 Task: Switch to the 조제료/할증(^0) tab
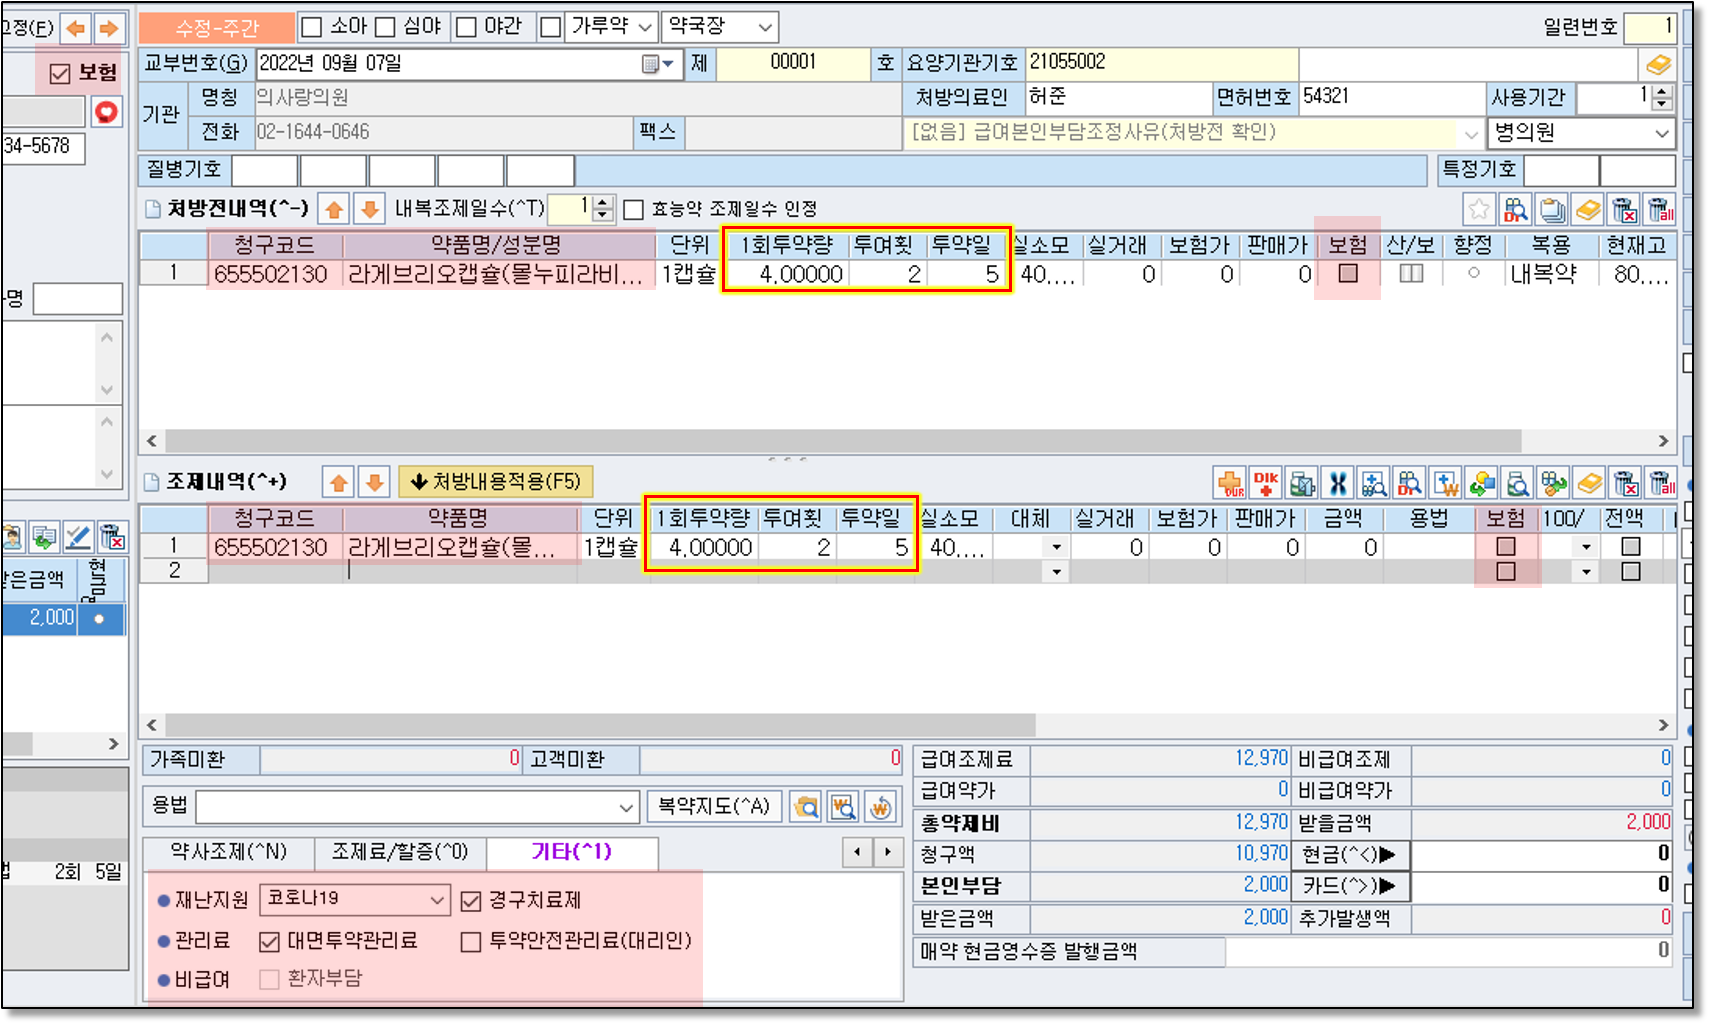point(400,852)
